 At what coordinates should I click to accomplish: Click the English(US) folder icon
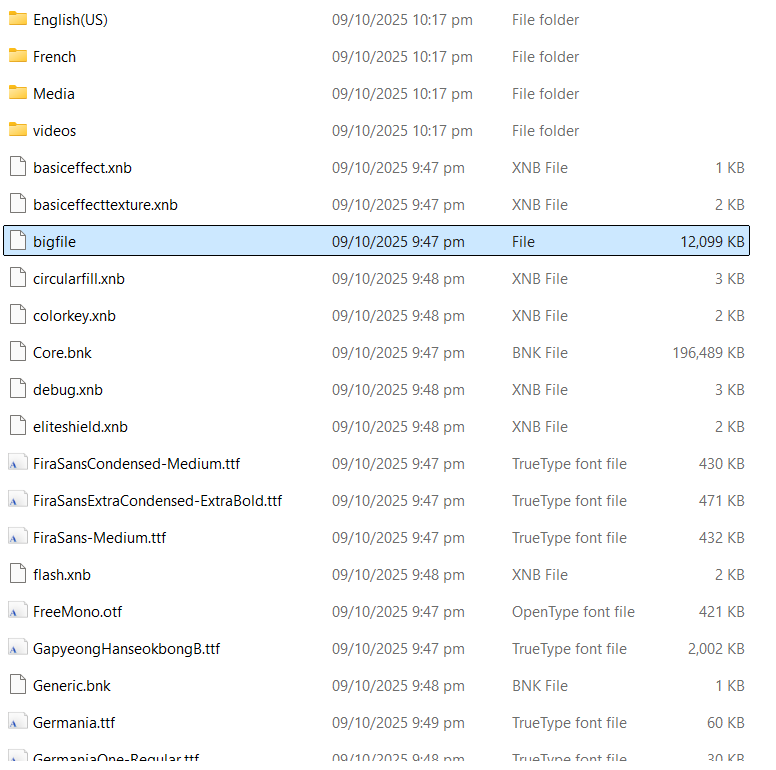pos(17,19)
